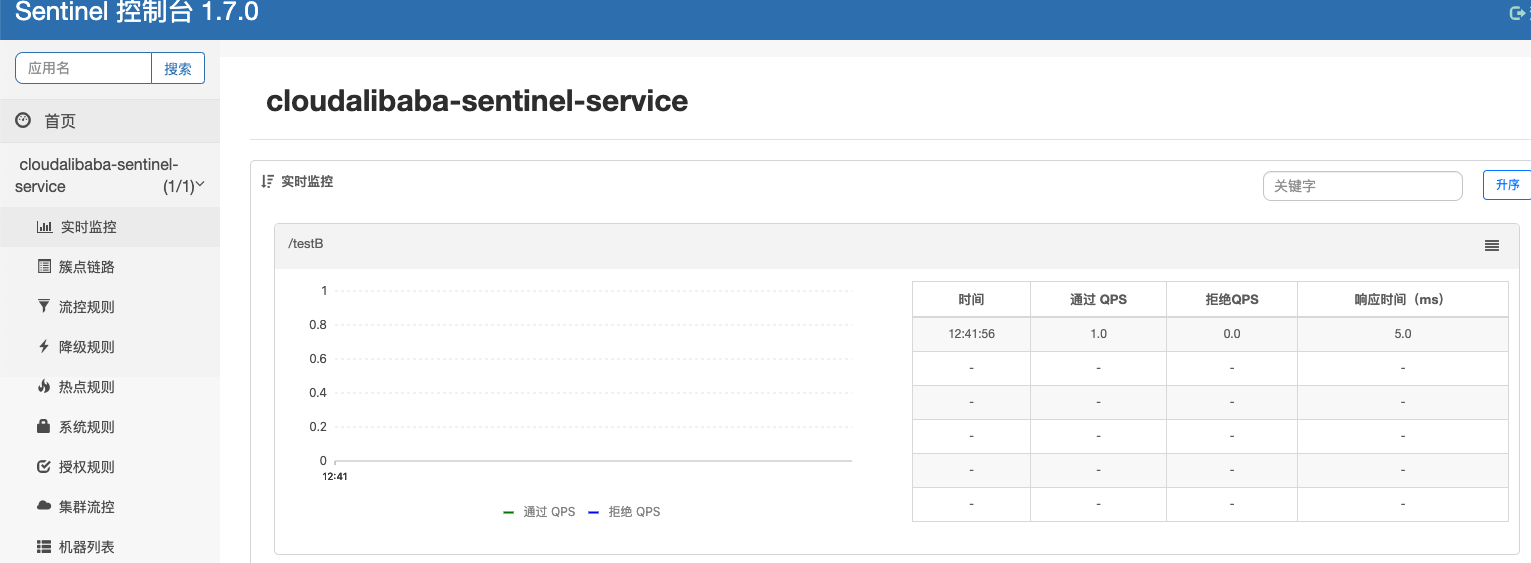Screen dimensions: 1531x563
Task: Go to 流控规则 page
Action: 110,307
